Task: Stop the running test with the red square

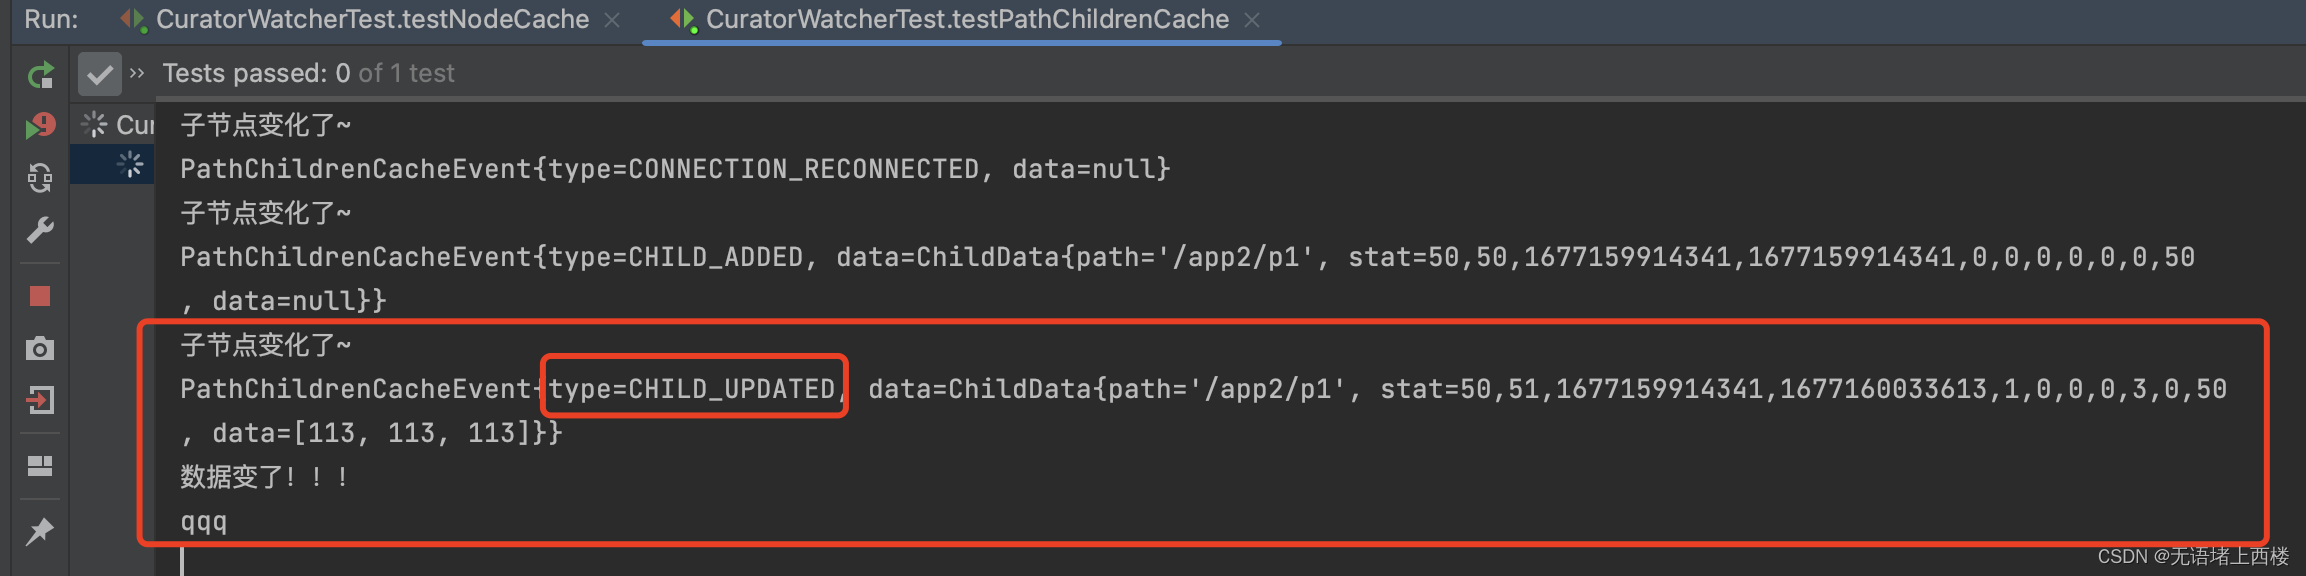Action: [x=40, y=295]
